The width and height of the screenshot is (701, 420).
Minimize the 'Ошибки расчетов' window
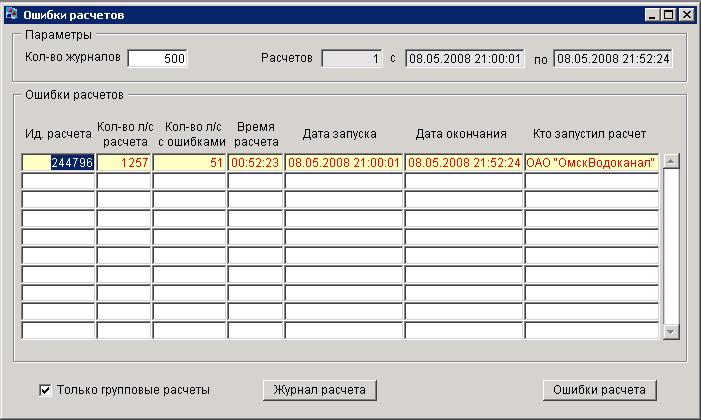point(653,15)
